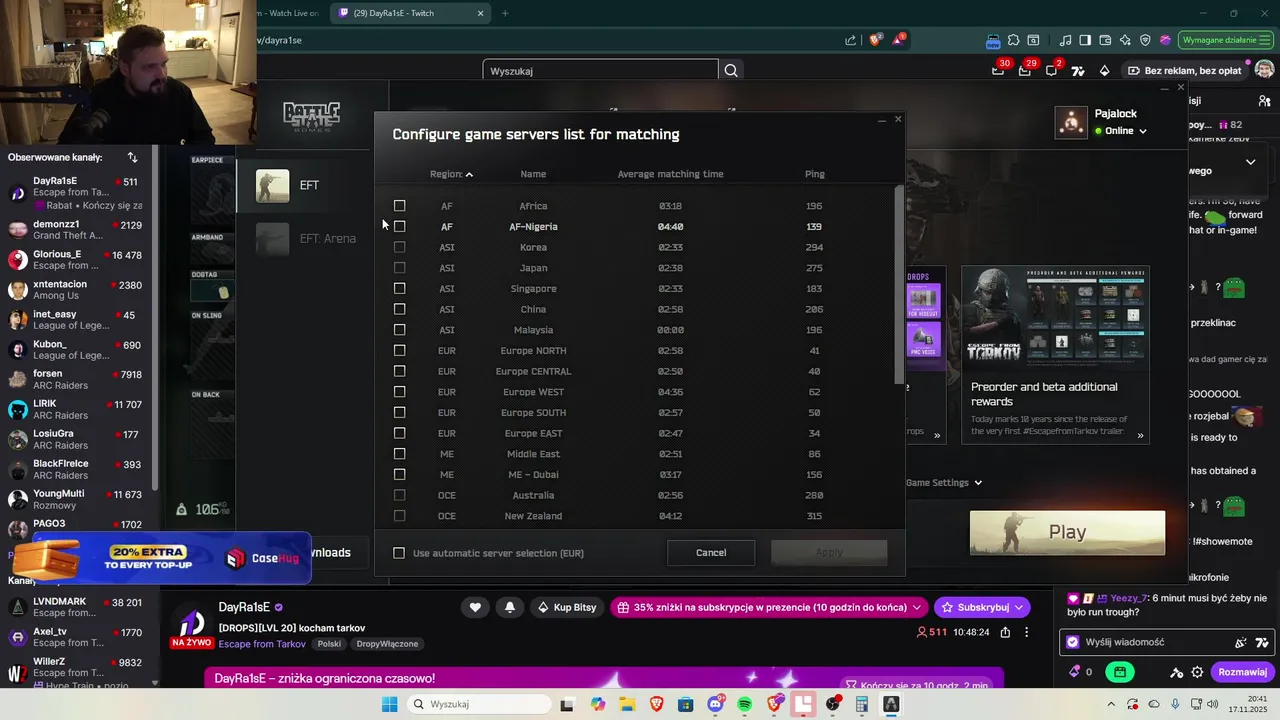Tick the AF-Nigeria server checkbox
This screenshot has width=1280, height=720.
pos(399,226)
